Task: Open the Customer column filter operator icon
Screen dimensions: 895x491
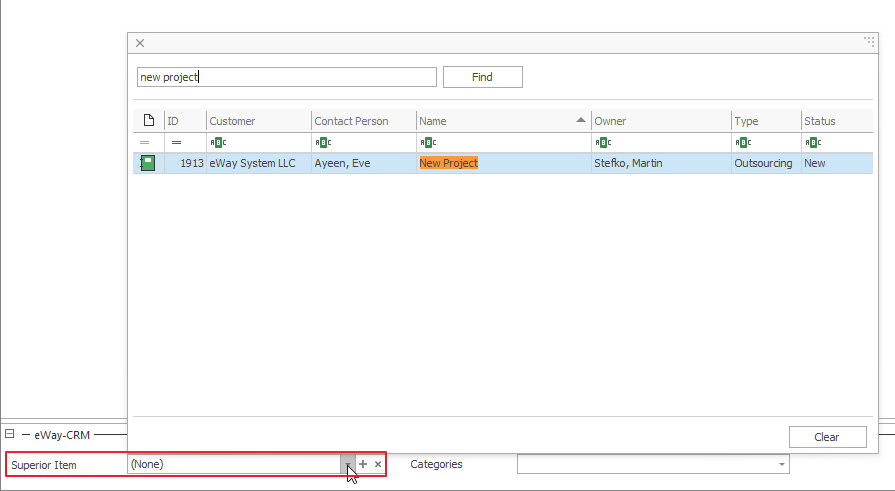Action: coord(216,142)
